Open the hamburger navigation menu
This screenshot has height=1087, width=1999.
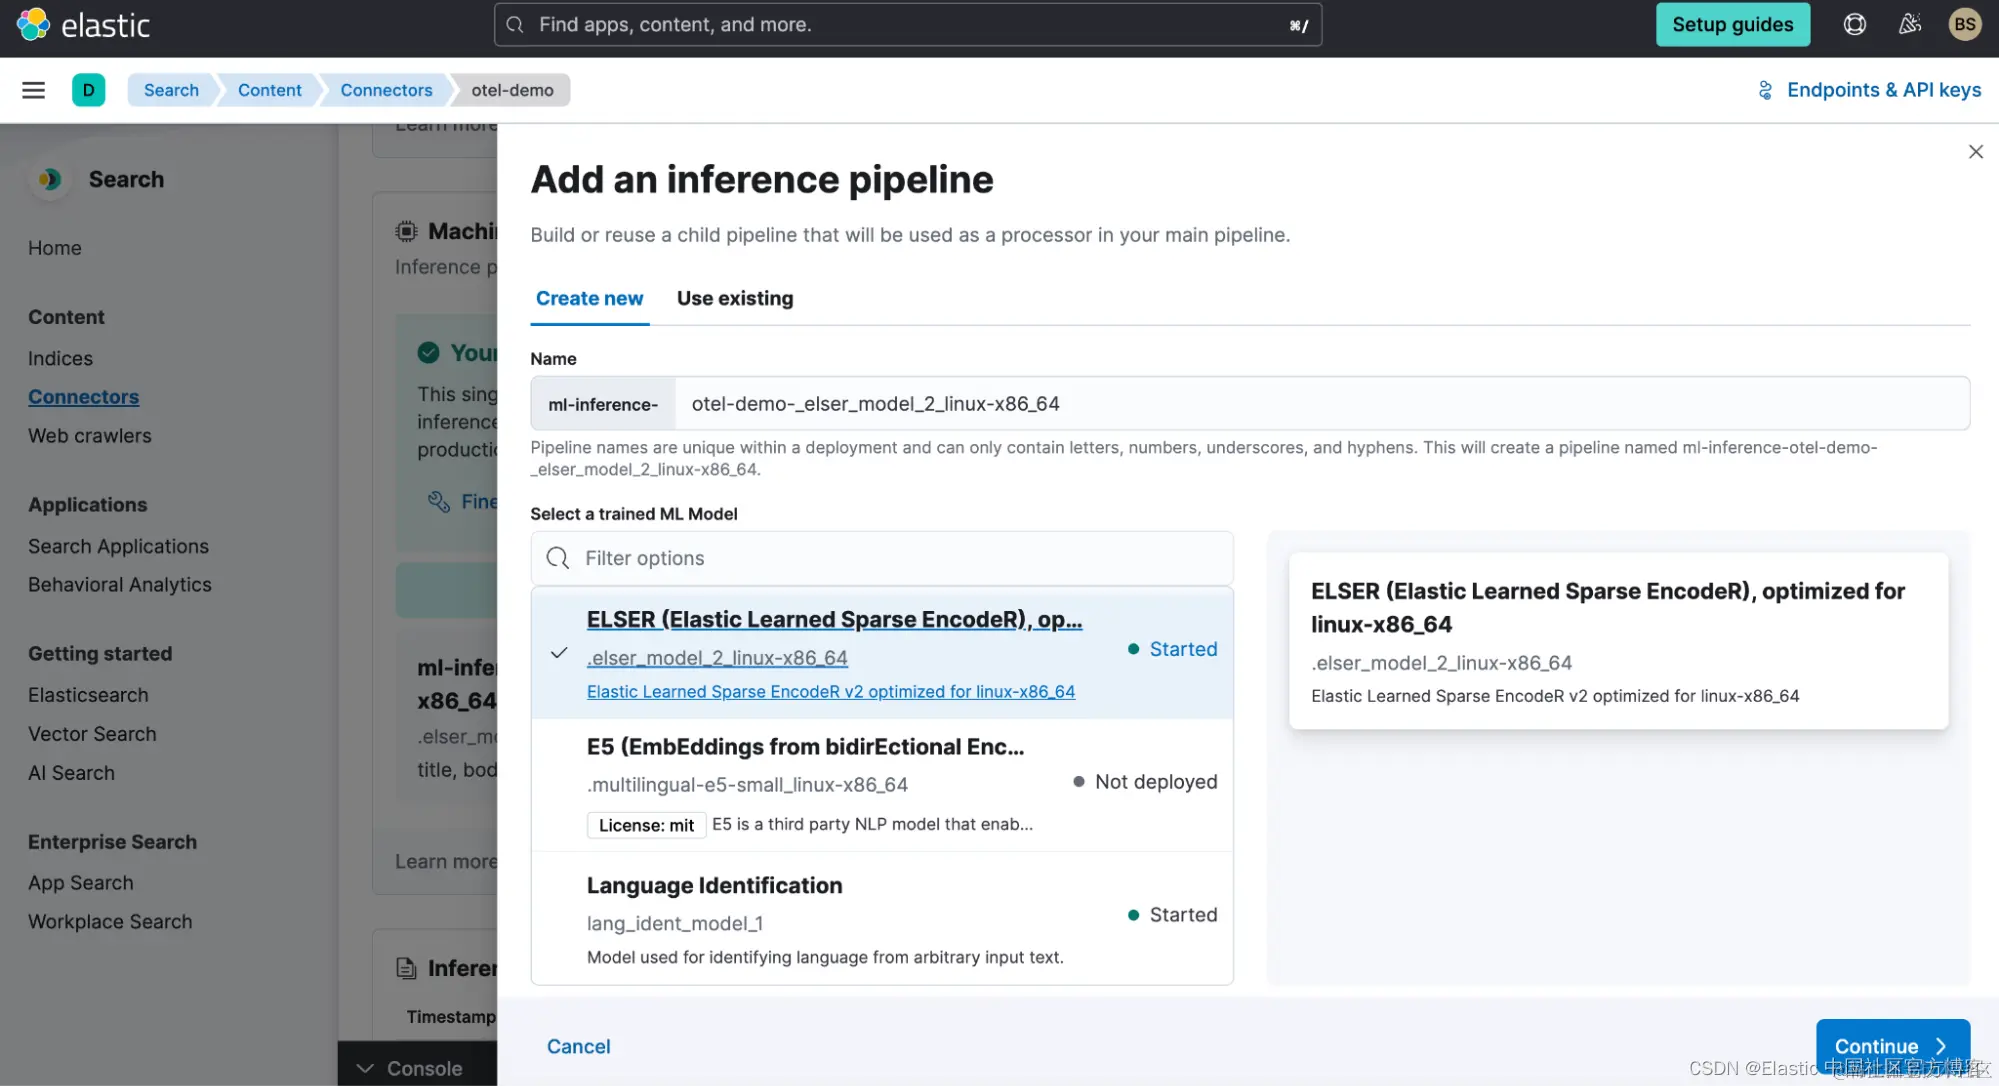[x=33, y=90]
